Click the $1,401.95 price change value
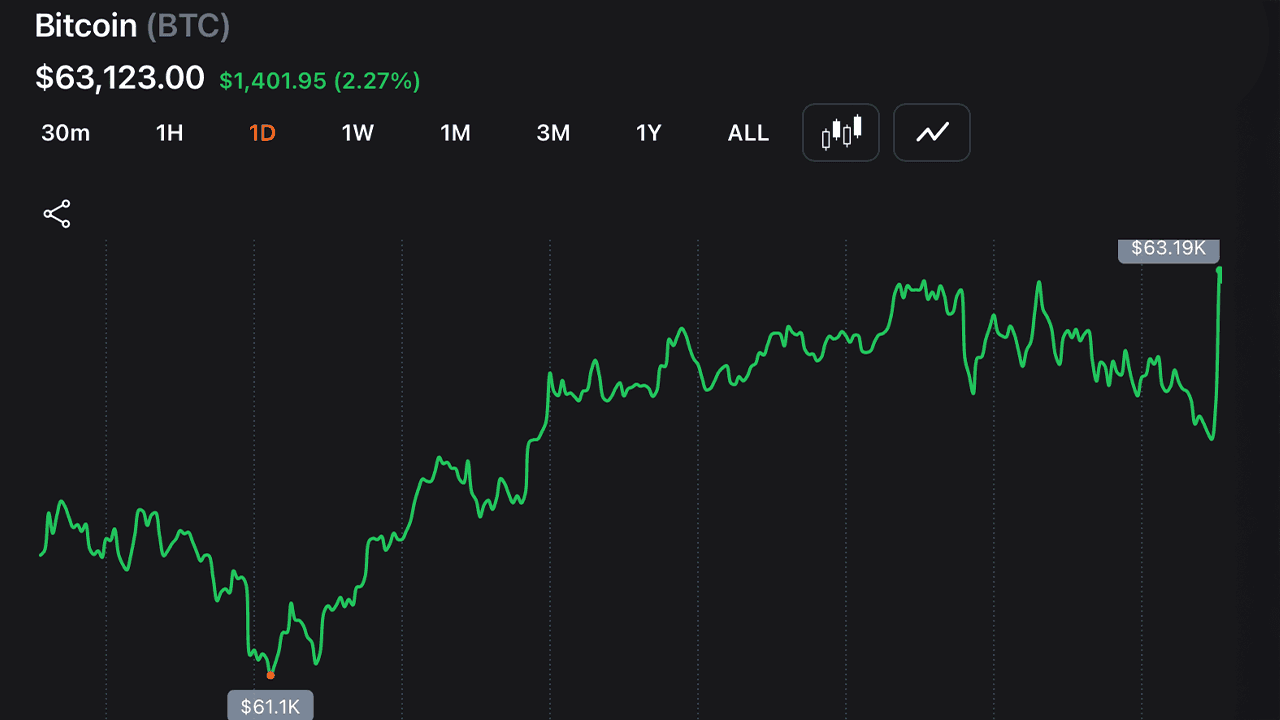Screen dimensions: 1280x720 273,81
